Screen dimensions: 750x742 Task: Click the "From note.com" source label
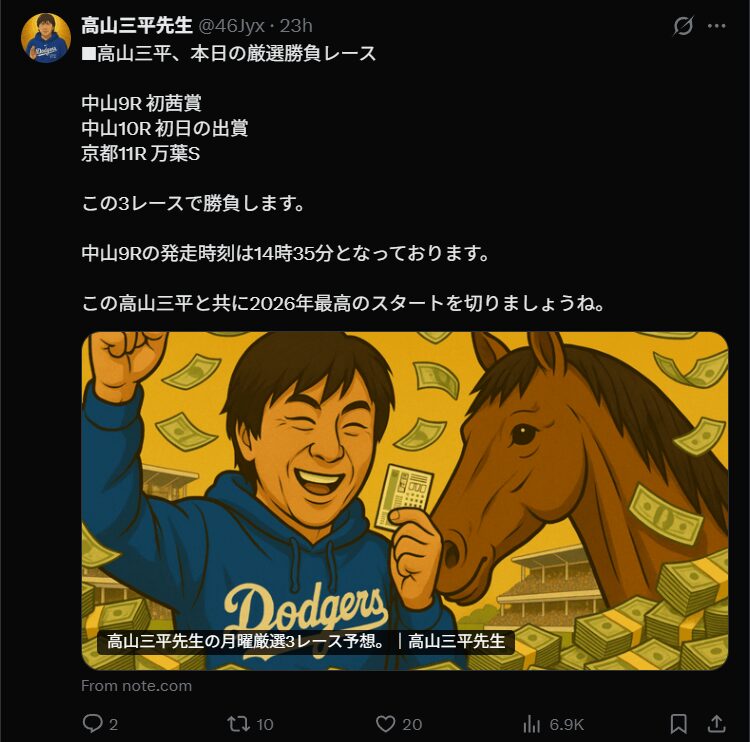pyautogui.click(x=136, y=686)
